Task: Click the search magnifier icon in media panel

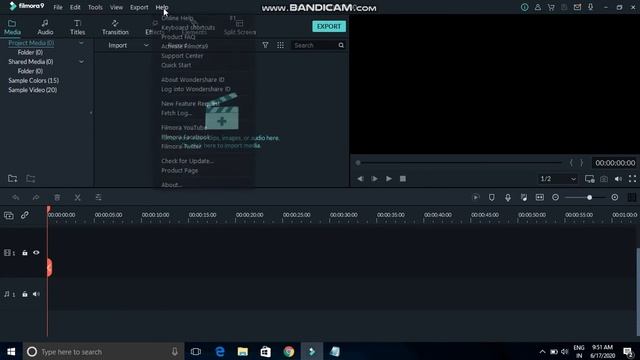Action: point(341,45)
